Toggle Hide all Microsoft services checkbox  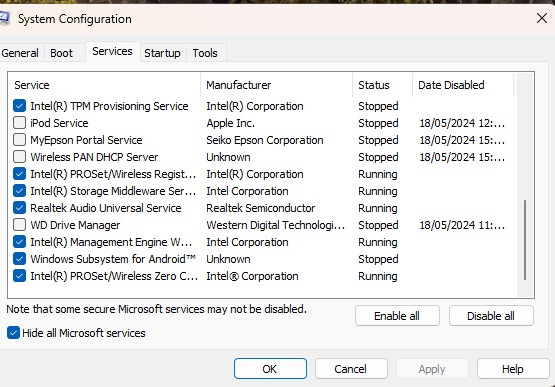tap(13, 333)
